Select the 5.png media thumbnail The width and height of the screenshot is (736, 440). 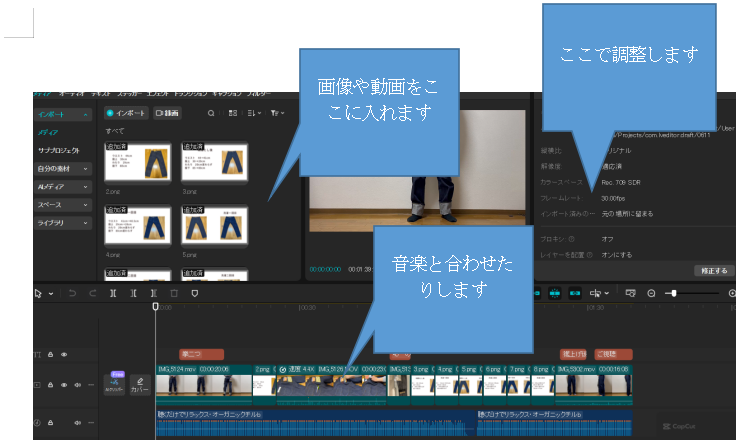click(x=215, y=225)
